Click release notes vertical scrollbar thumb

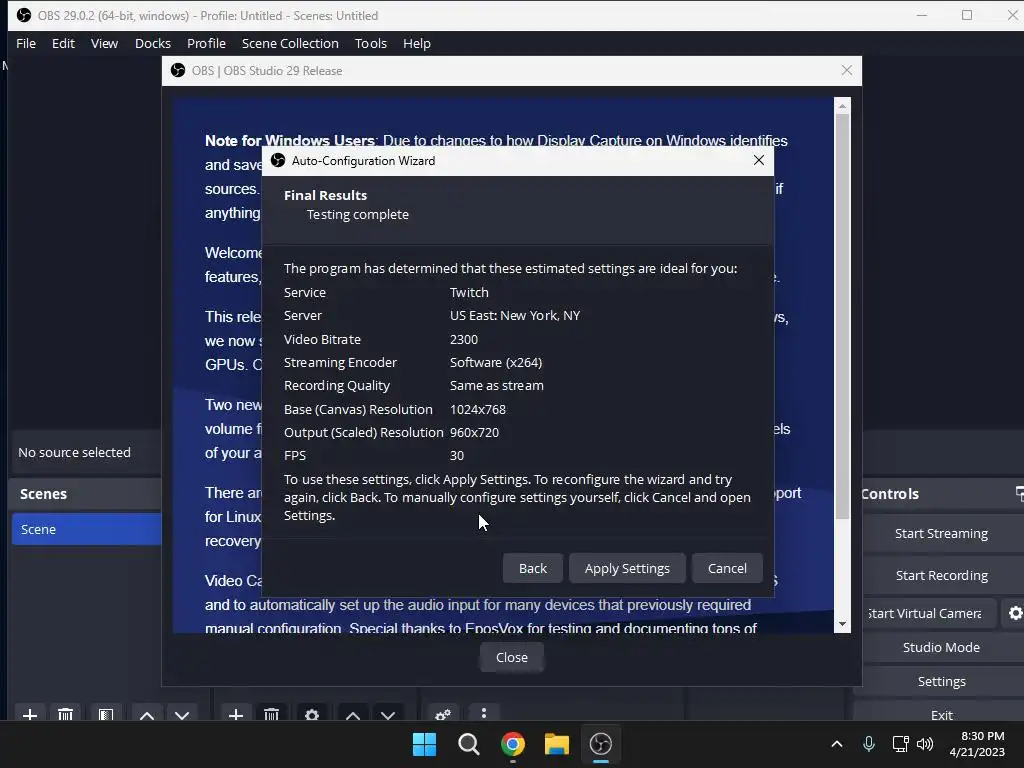(x=842, y=317)
